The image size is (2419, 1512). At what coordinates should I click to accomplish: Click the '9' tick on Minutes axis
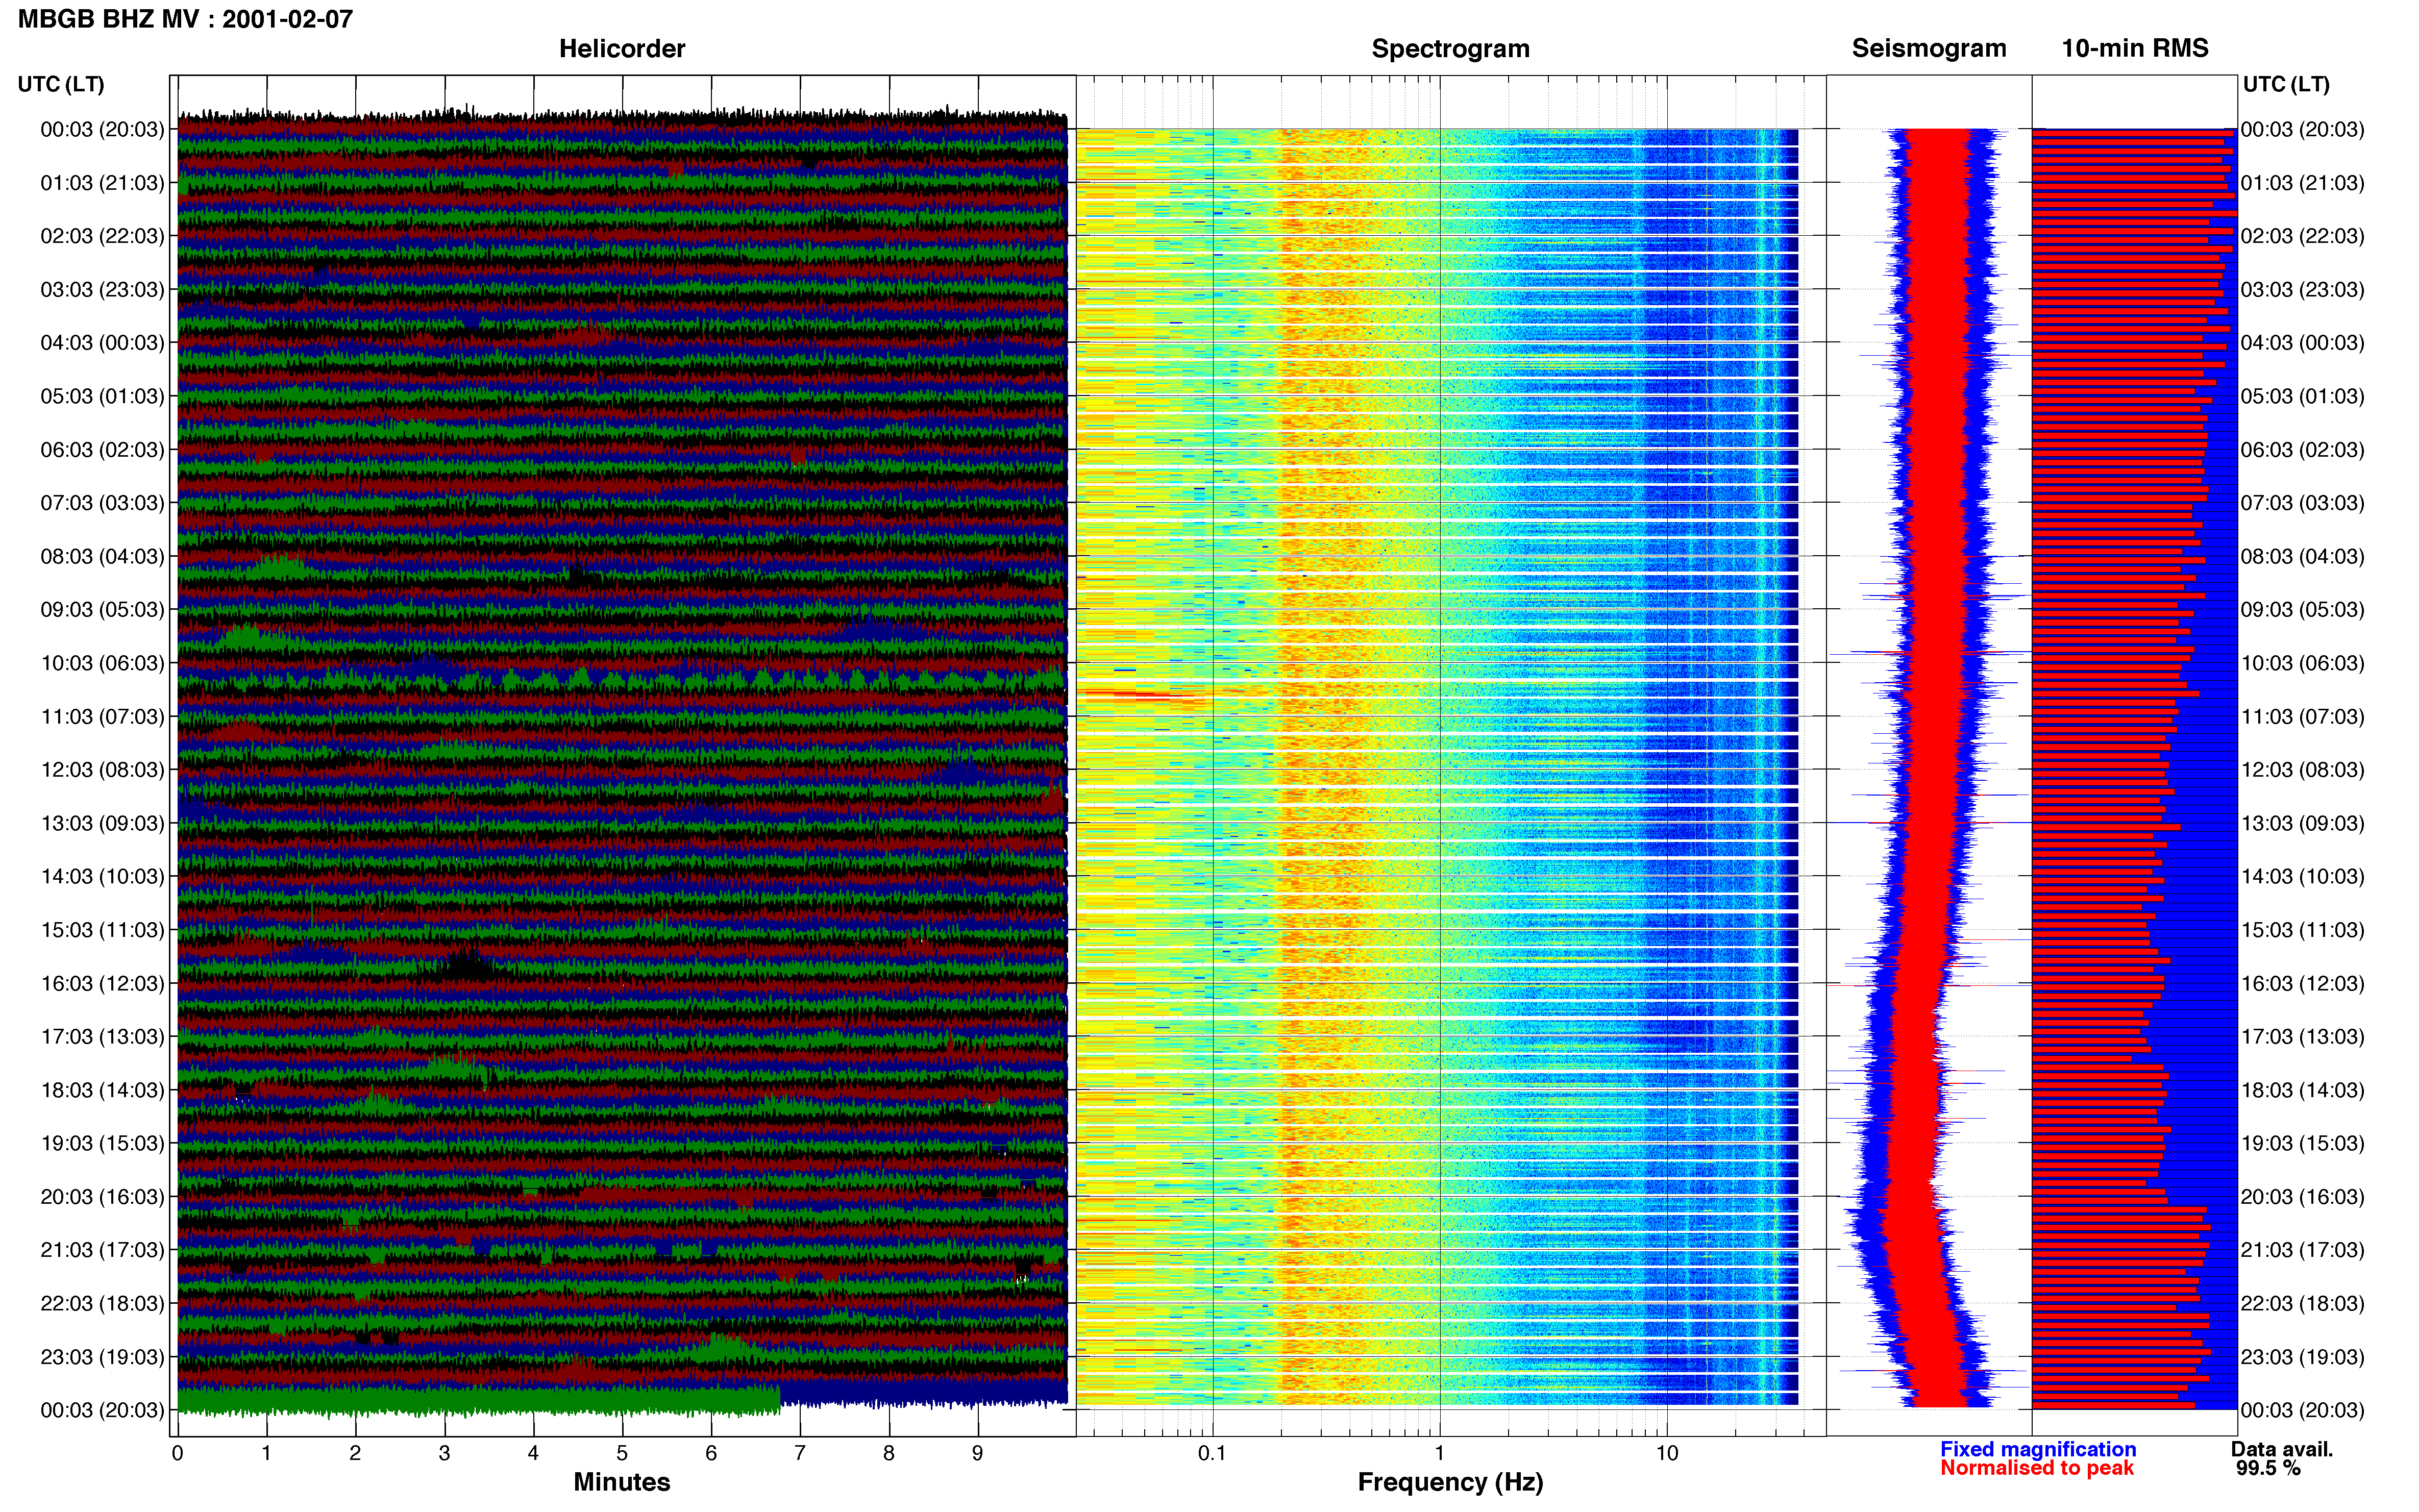(978, 1454)
